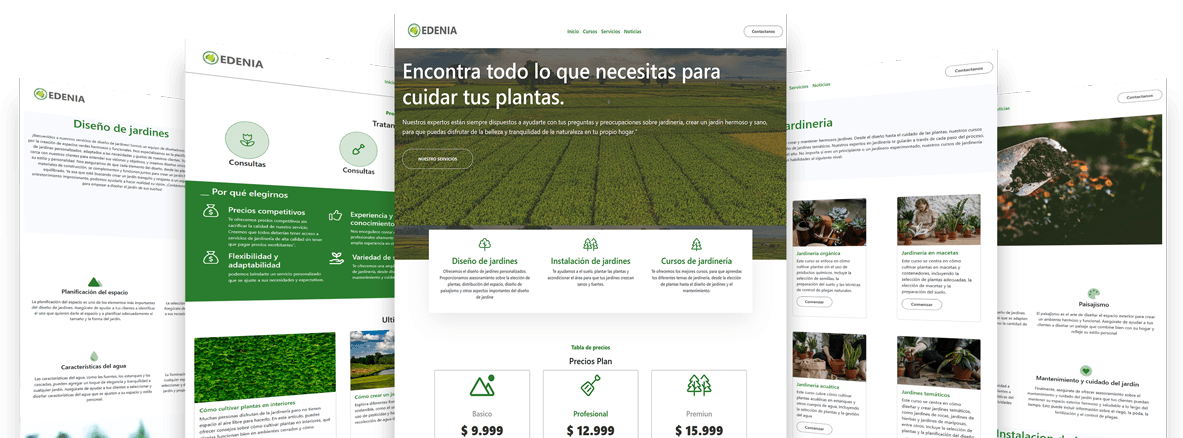Click the Planificación del espacio heading
The height and width of the screenshot is (438, 1183).
[x=95, y=292]
